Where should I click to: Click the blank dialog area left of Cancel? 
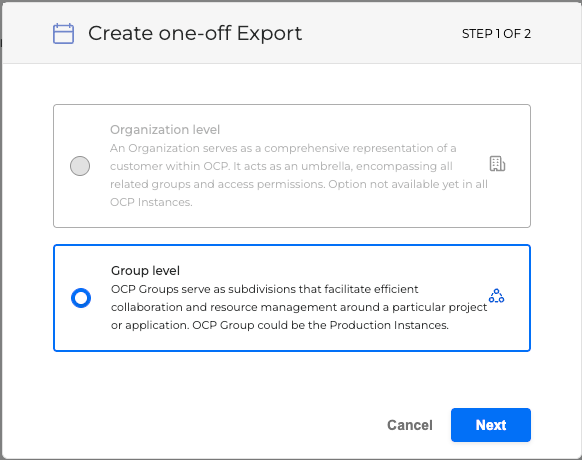(x=215, y=425)
